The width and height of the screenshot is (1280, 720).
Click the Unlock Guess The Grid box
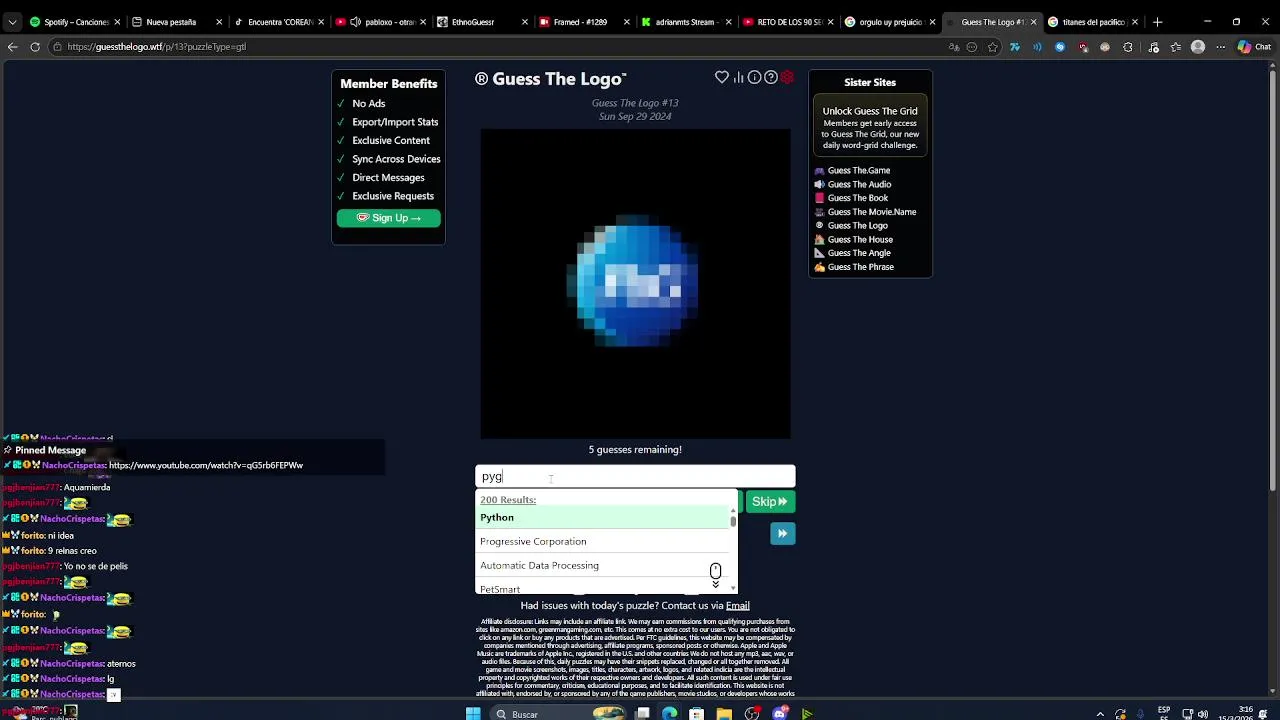pos(870,127)
